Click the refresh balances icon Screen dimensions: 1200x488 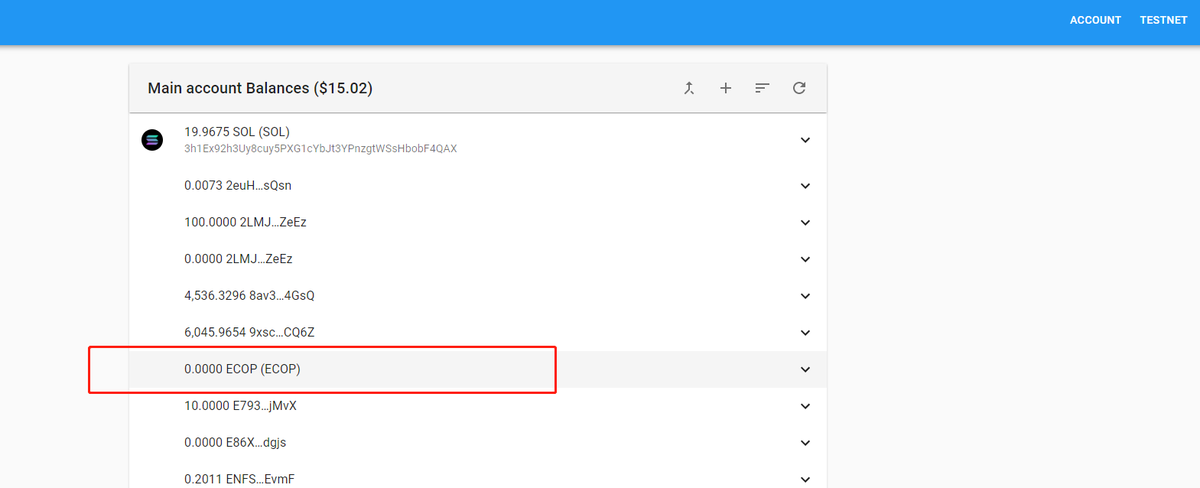tap(799, 88)
